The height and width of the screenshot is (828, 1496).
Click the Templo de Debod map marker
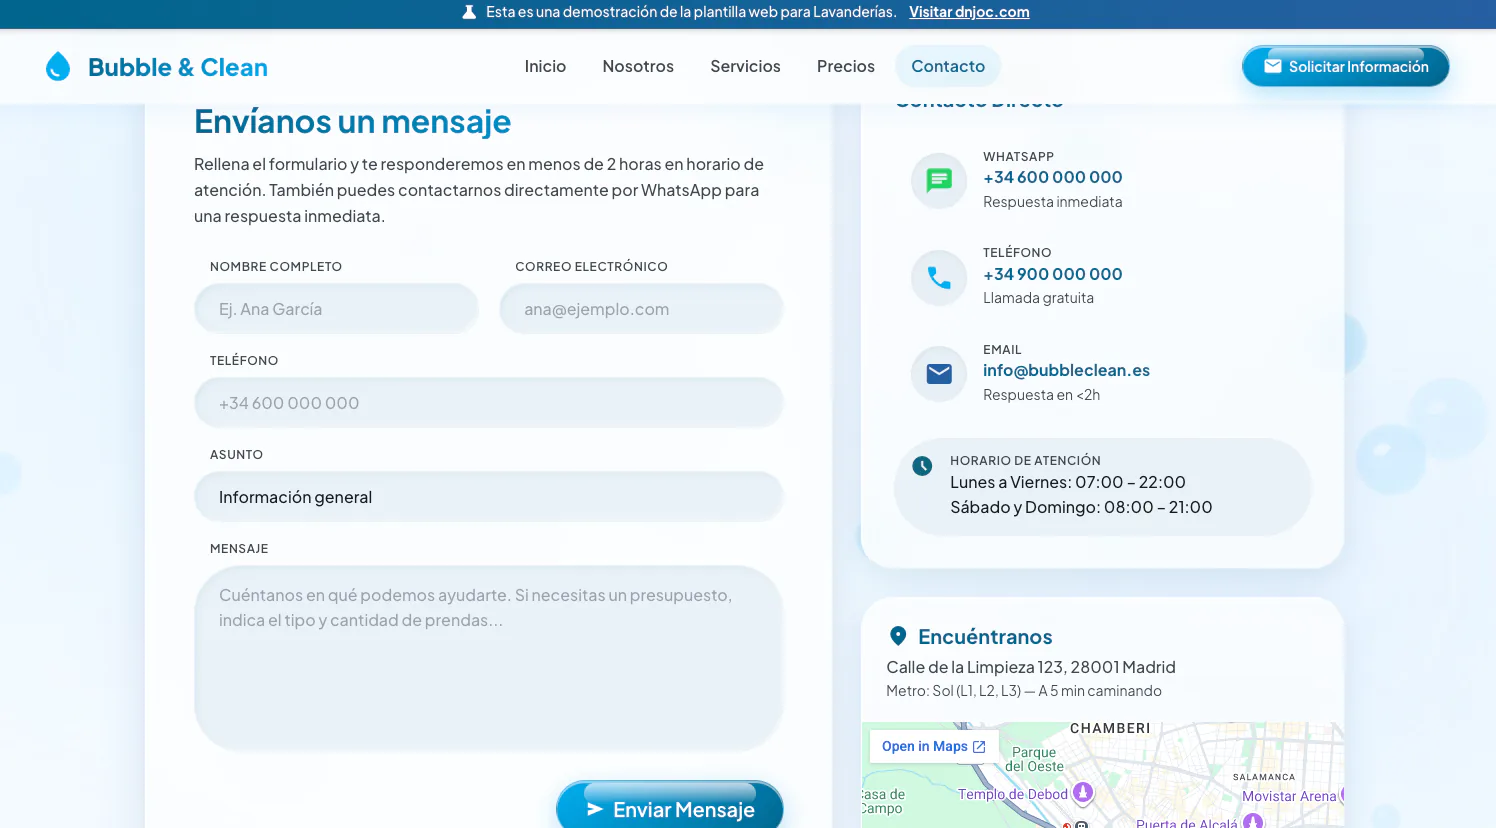click(1083, 793)
